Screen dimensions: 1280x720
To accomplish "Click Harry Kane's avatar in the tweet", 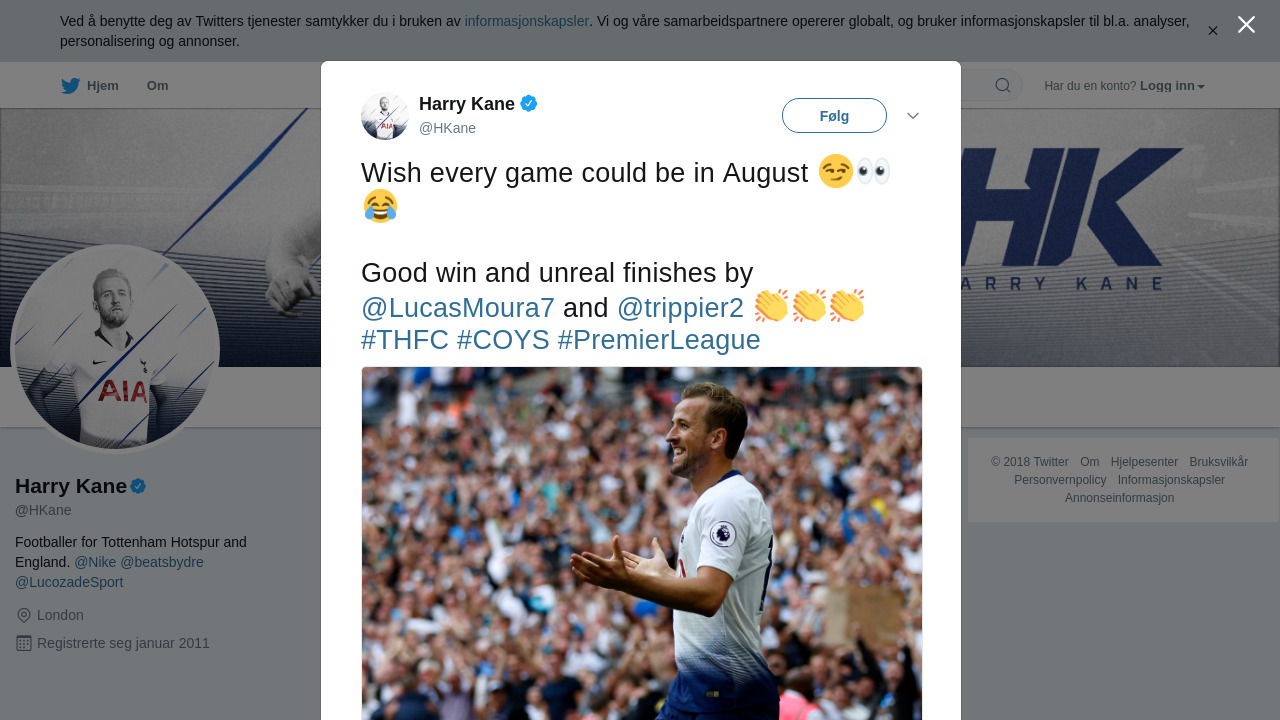I will 385,116.
